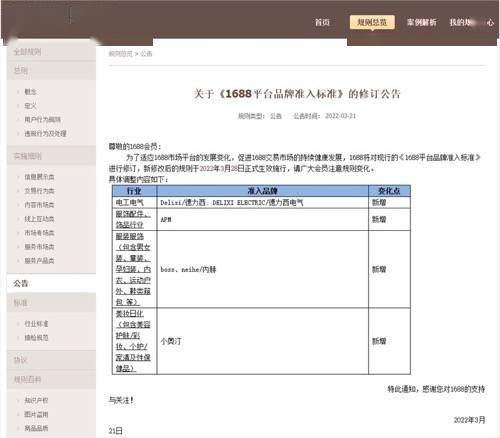Image resolution: width=500 pixels, height=438 pixels.
Task: Click the announcement title about 1688平台品牌准入标准
Action: point(296,94)
